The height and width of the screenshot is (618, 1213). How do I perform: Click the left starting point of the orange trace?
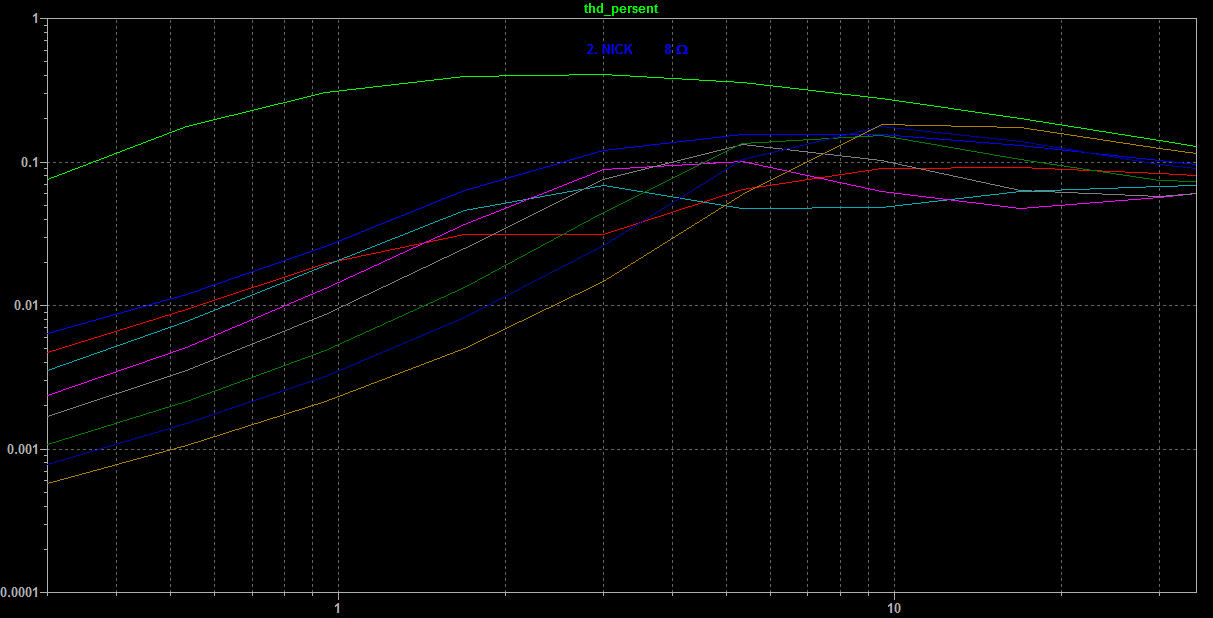pyautogui.click(x=49, y=483)
